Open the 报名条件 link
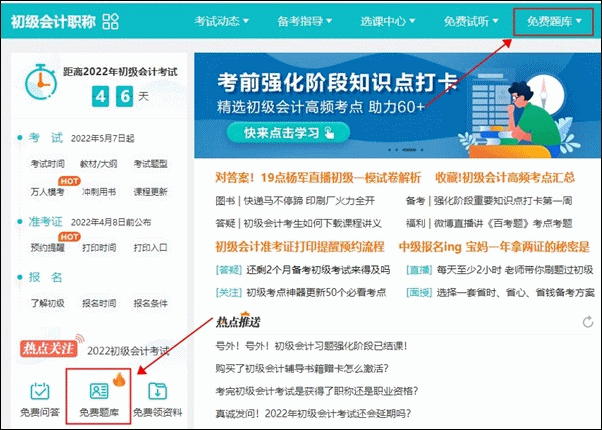 click(150, 303)
